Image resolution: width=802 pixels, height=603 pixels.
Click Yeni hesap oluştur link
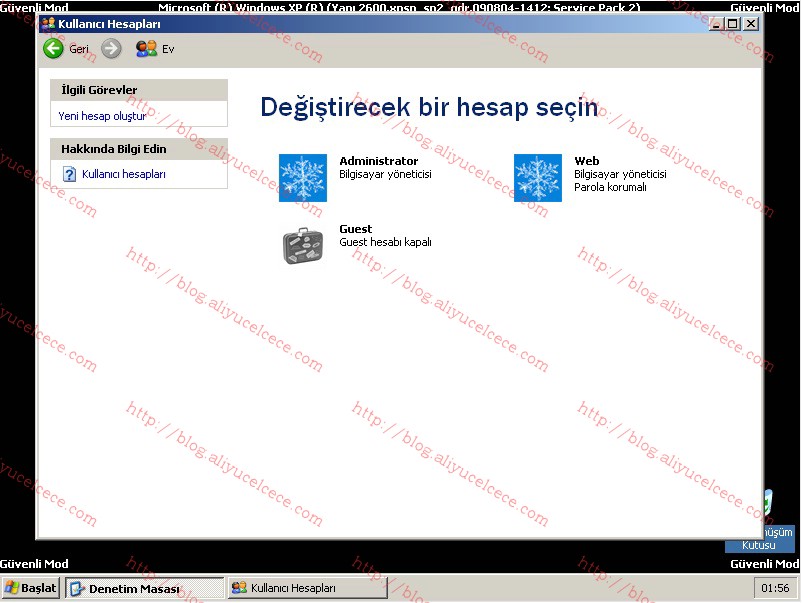click(102, 116)
